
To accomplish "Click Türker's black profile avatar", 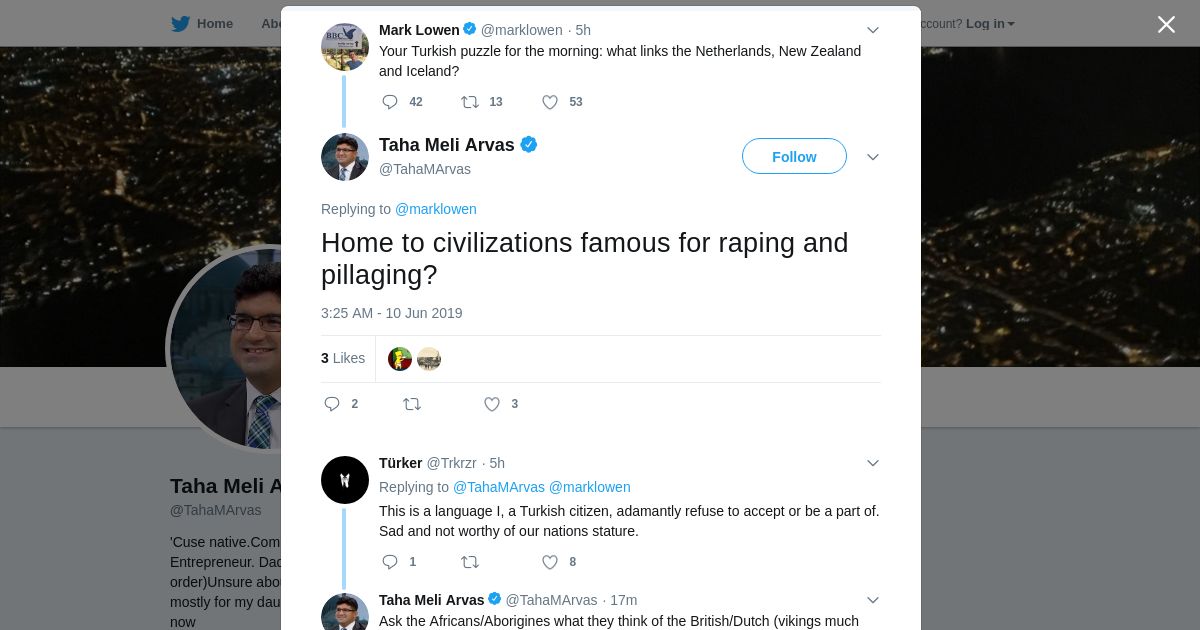I will tap(345, 480).
